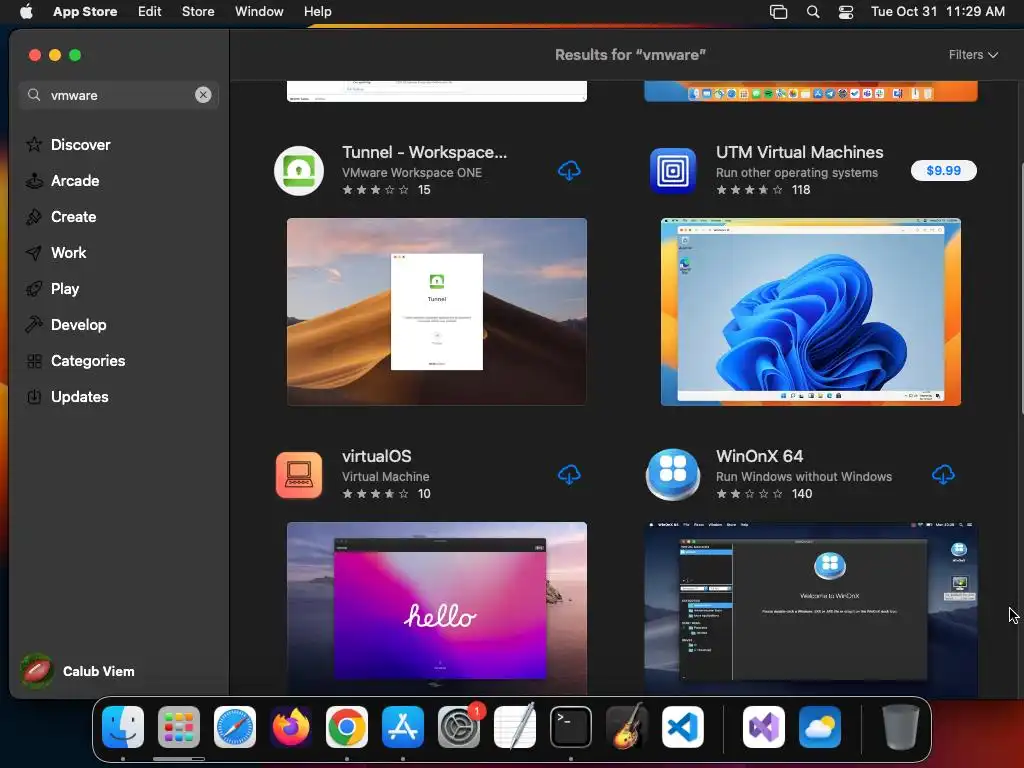Expand the Filters dropdown
Viewport: 1024px width, 768px height.
[x=973, y=55]
